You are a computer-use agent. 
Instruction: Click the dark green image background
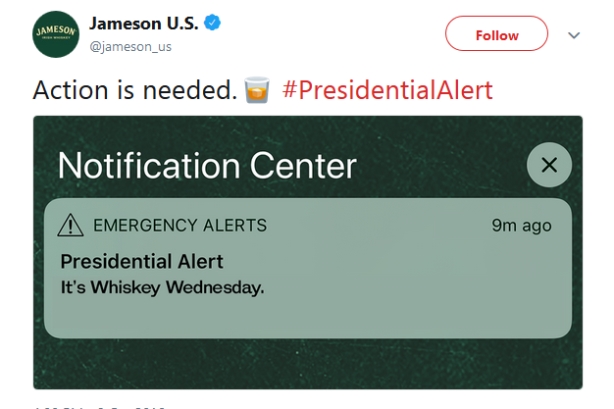pyautogui.click(x=308, y=364)
